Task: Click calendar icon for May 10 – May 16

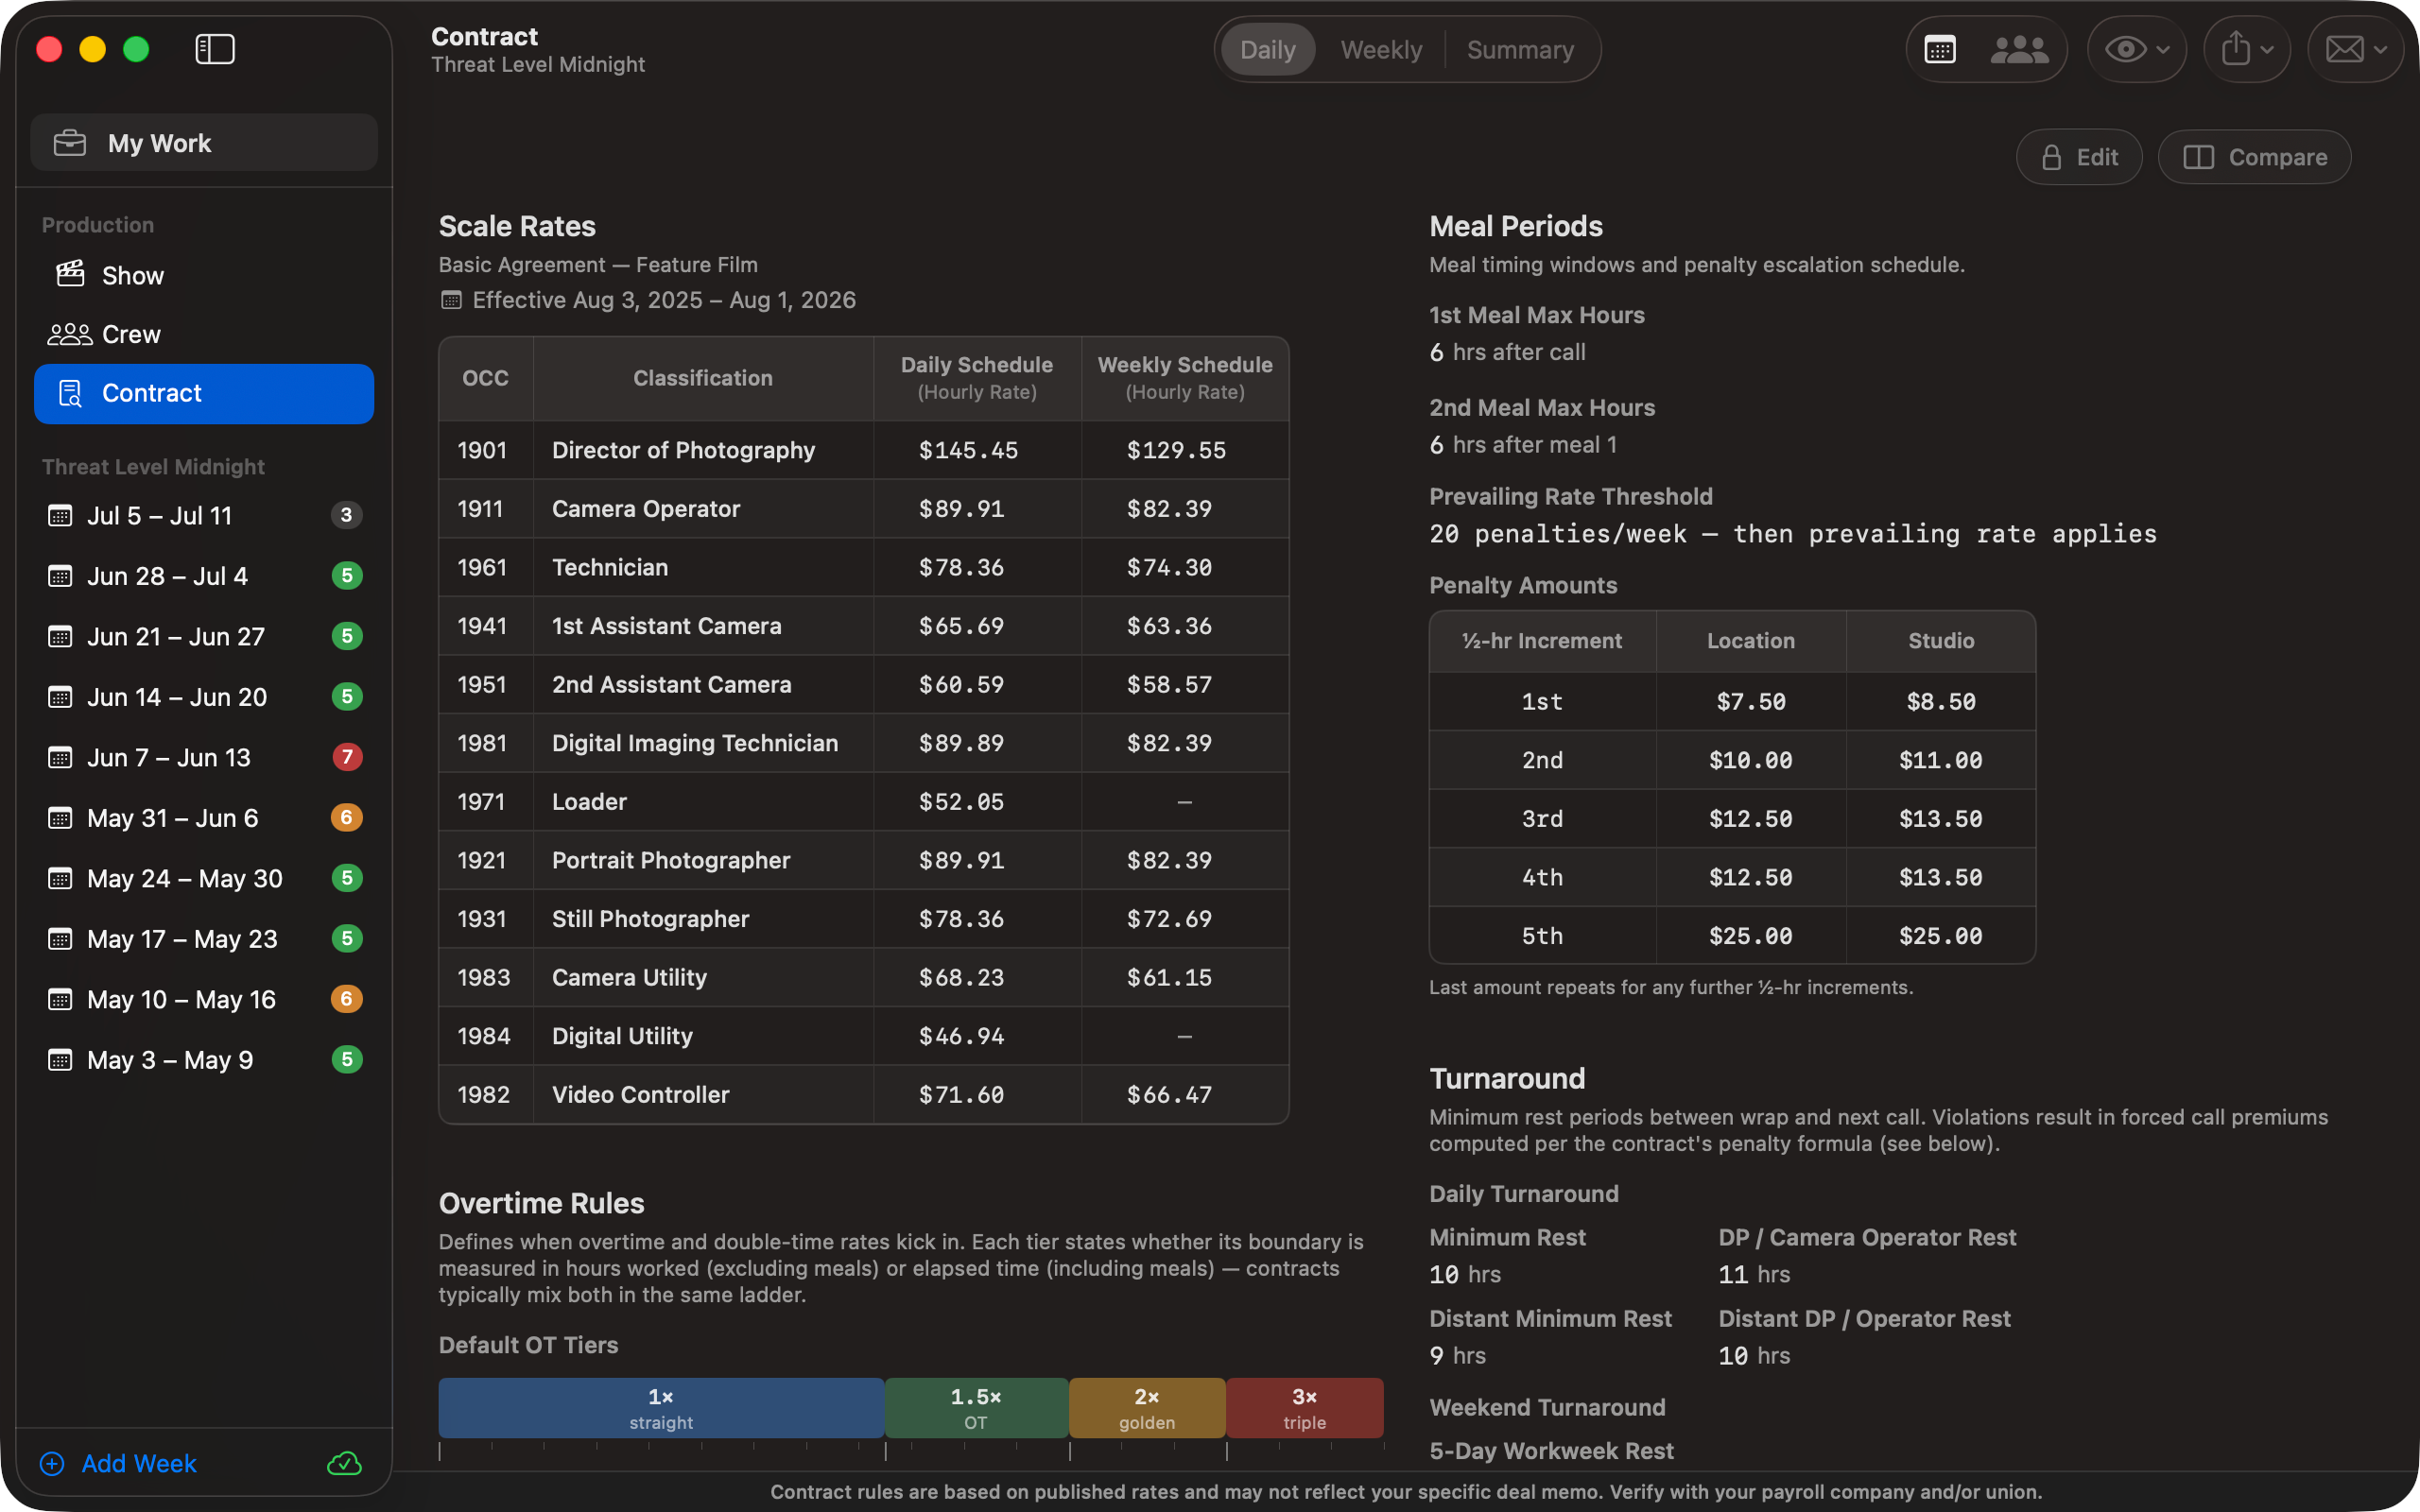Action: (60, 999)
